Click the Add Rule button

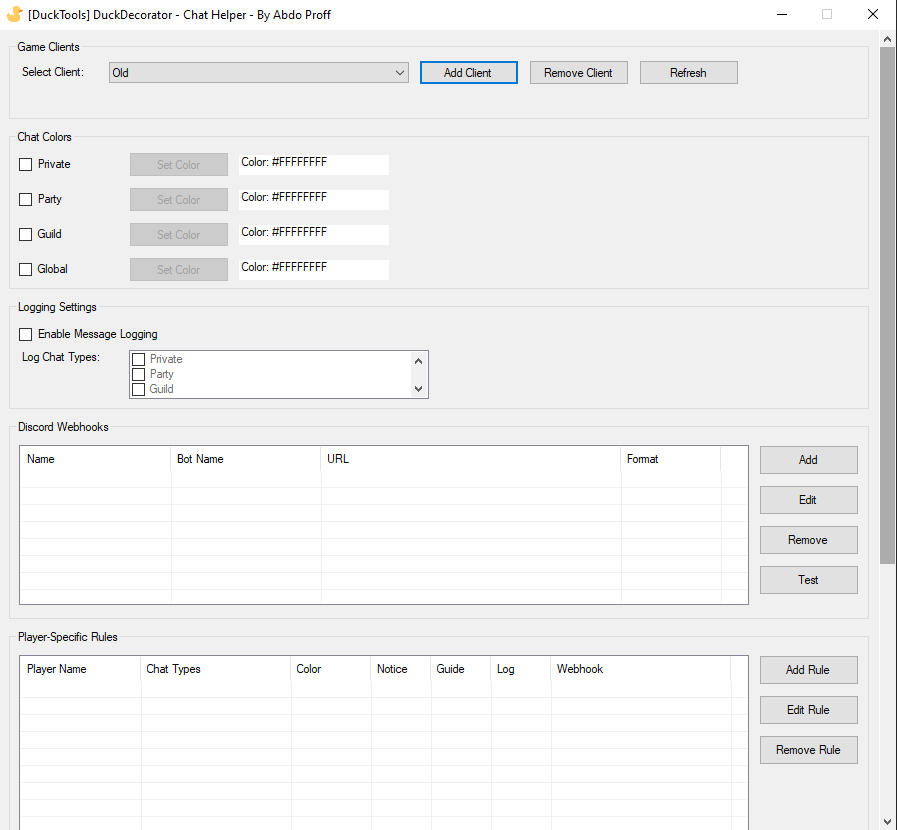click(808, 670)
